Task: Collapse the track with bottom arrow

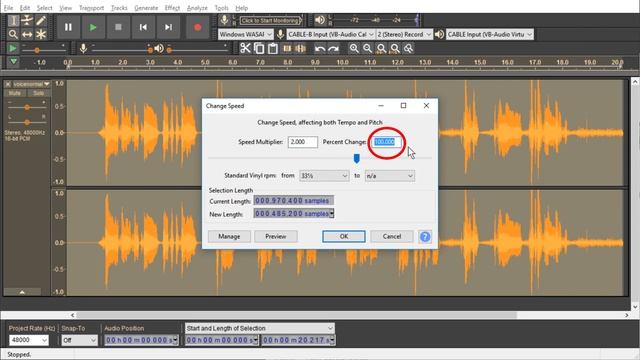Action: (22, 292)
